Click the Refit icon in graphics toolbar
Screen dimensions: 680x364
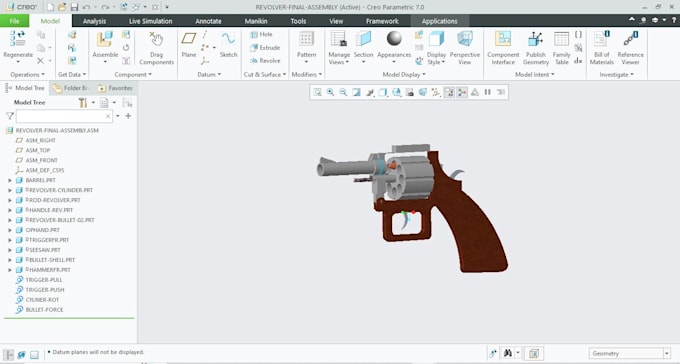pyautogui.click(x=317, y=92)
